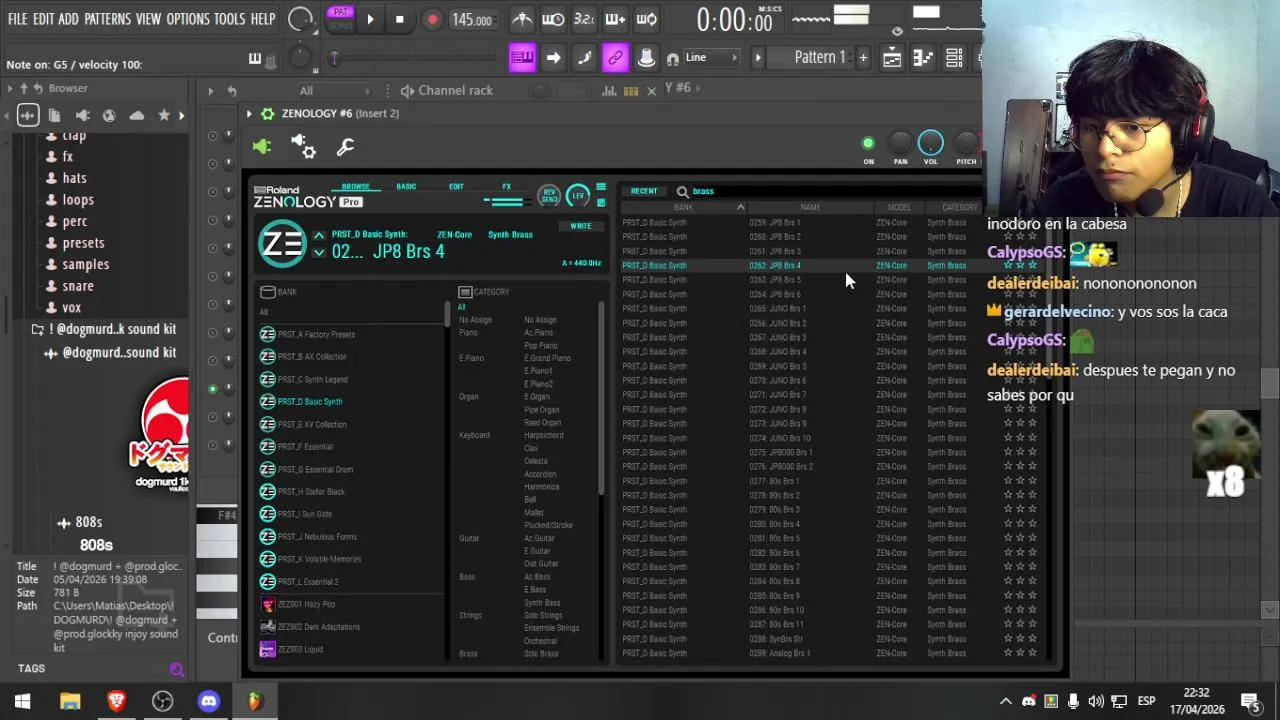Expand the ZENOLOGY #6 plugin menu arrow

pos(249,114)
